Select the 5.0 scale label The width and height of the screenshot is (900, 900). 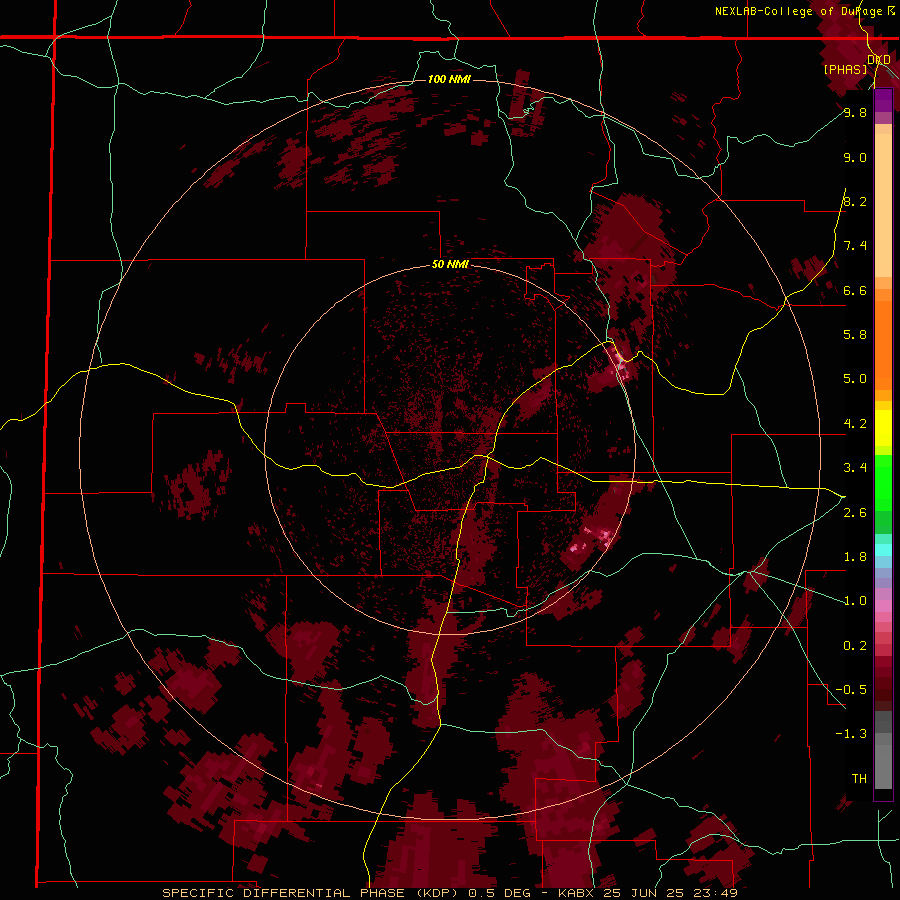click(855, 379)
